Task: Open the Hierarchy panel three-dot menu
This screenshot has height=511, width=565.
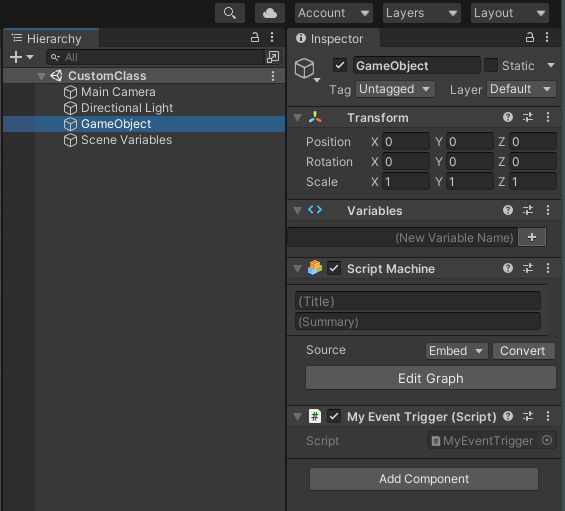Action: coord(272,37)
